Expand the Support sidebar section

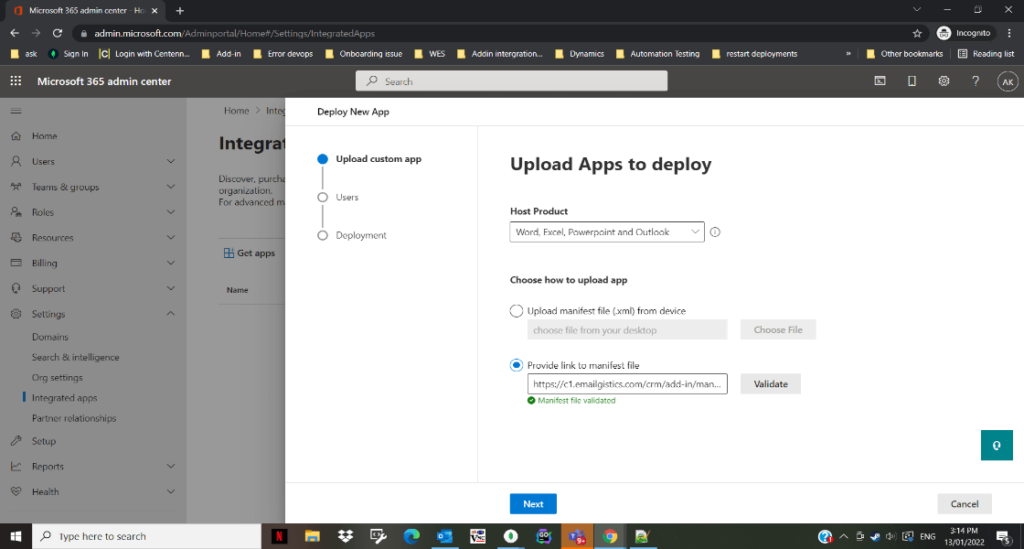[170, 289]
